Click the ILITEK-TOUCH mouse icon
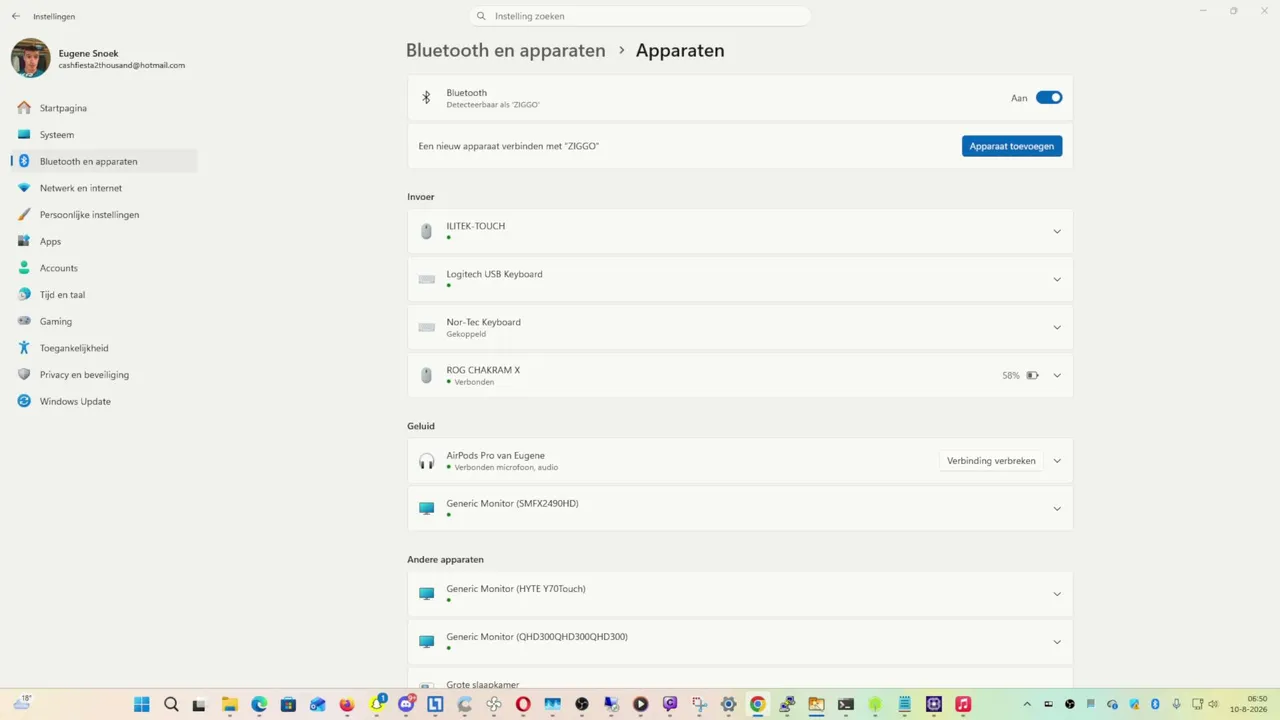Viewport: 1280px width, 720px height. [426, 231]
